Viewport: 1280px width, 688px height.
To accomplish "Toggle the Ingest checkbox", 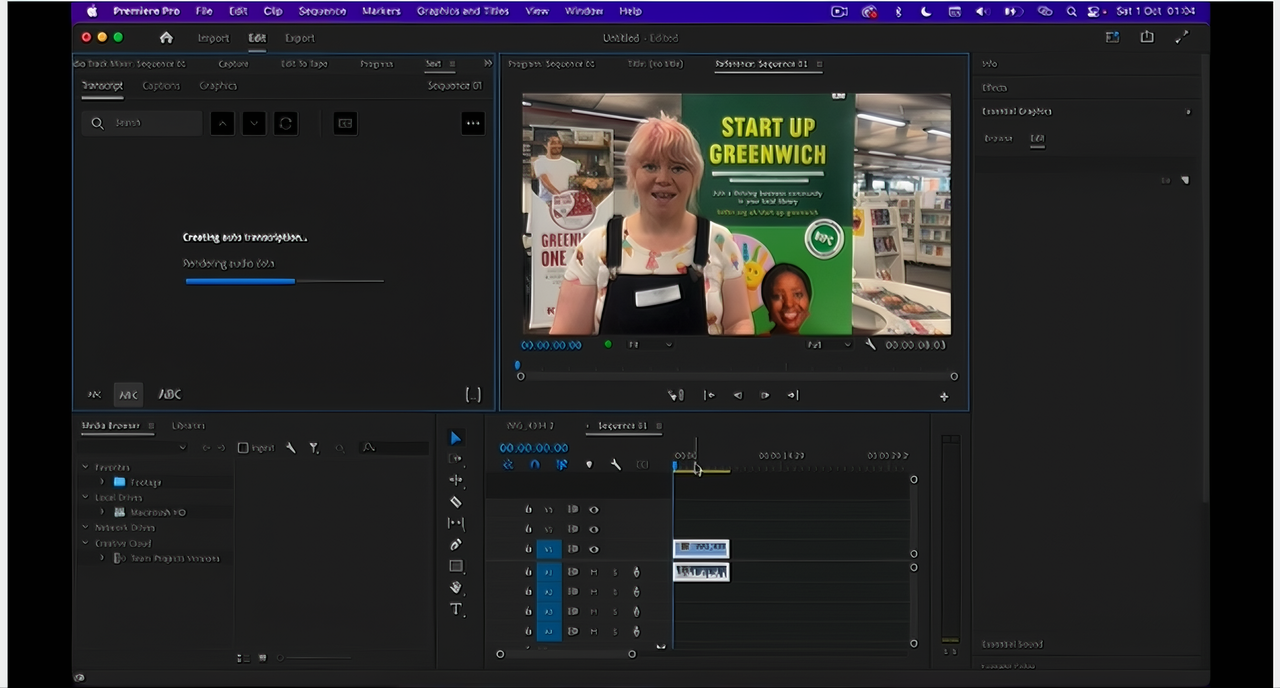I will point(243,448).
